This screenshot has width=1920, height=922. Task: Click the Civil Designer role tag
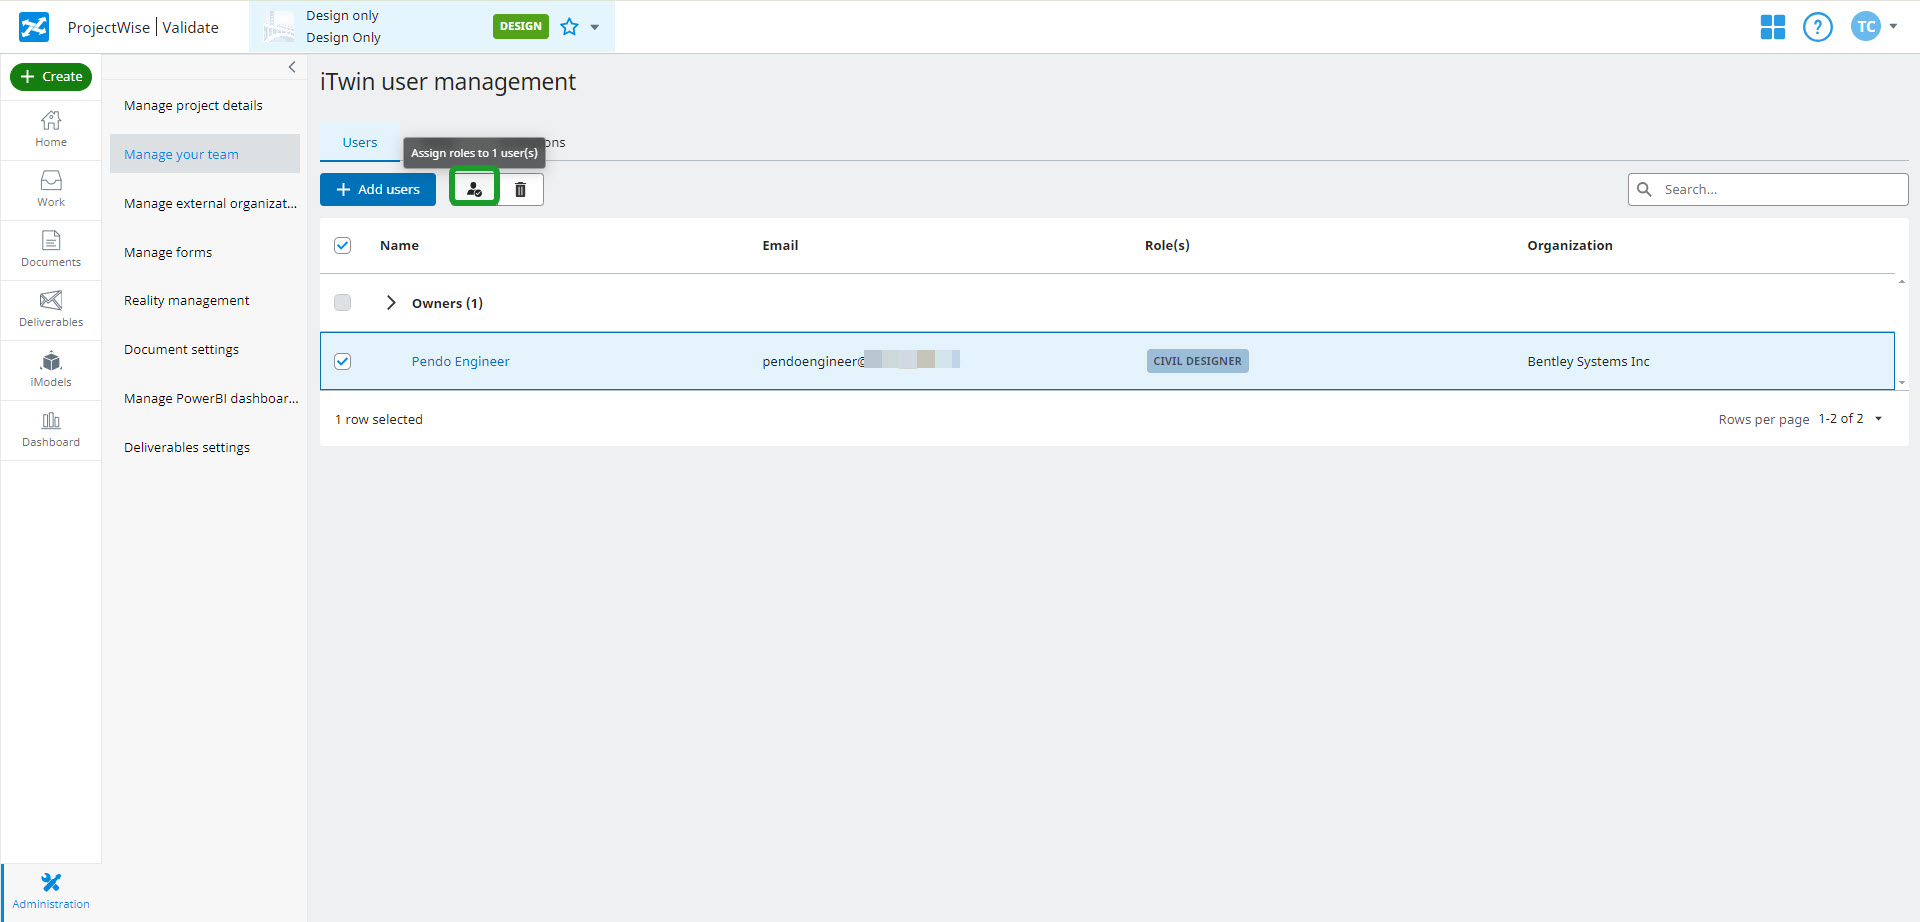pyautogui.click(x=1197, y=361)
